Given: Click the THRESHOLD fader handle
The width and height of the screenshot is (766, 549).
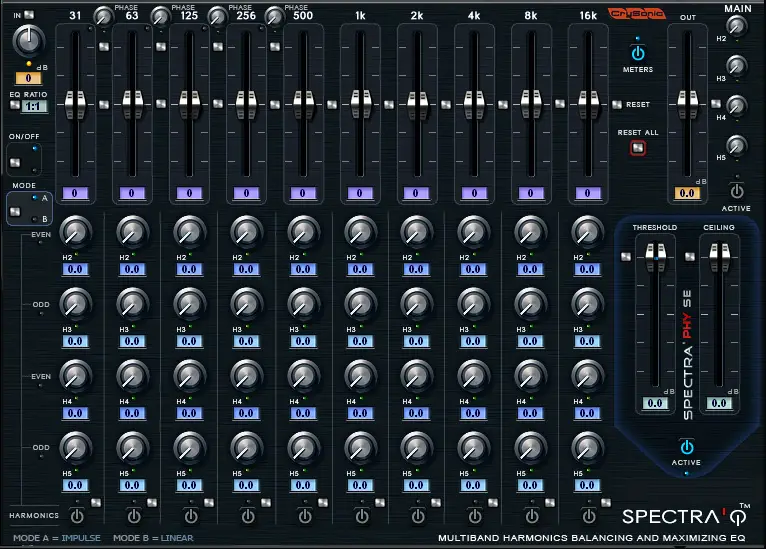Looking at the screenshot, I should [x=656, y=257].
